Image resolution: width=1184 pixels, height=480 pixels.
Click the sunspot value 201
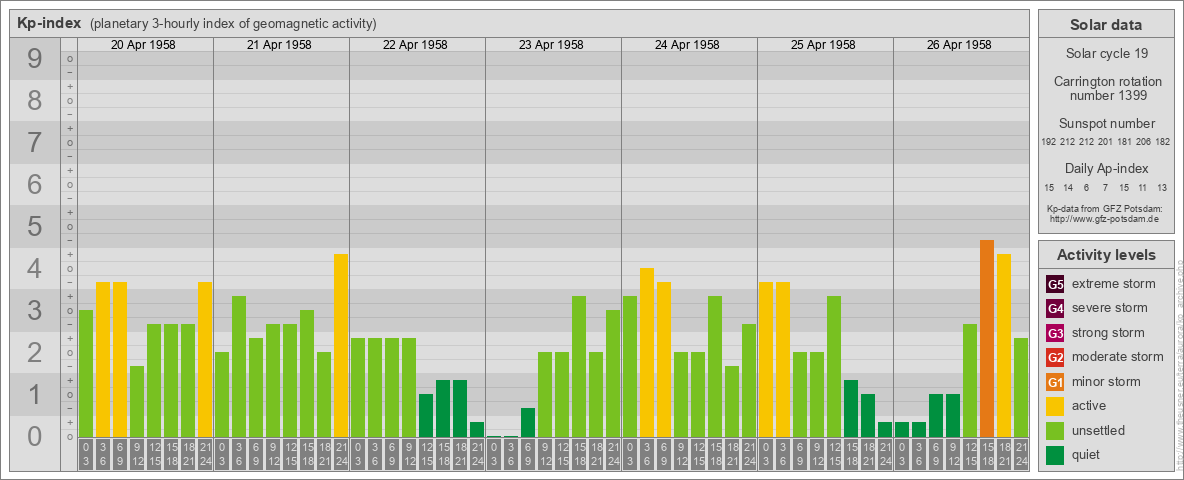(x=1106, y=142)
